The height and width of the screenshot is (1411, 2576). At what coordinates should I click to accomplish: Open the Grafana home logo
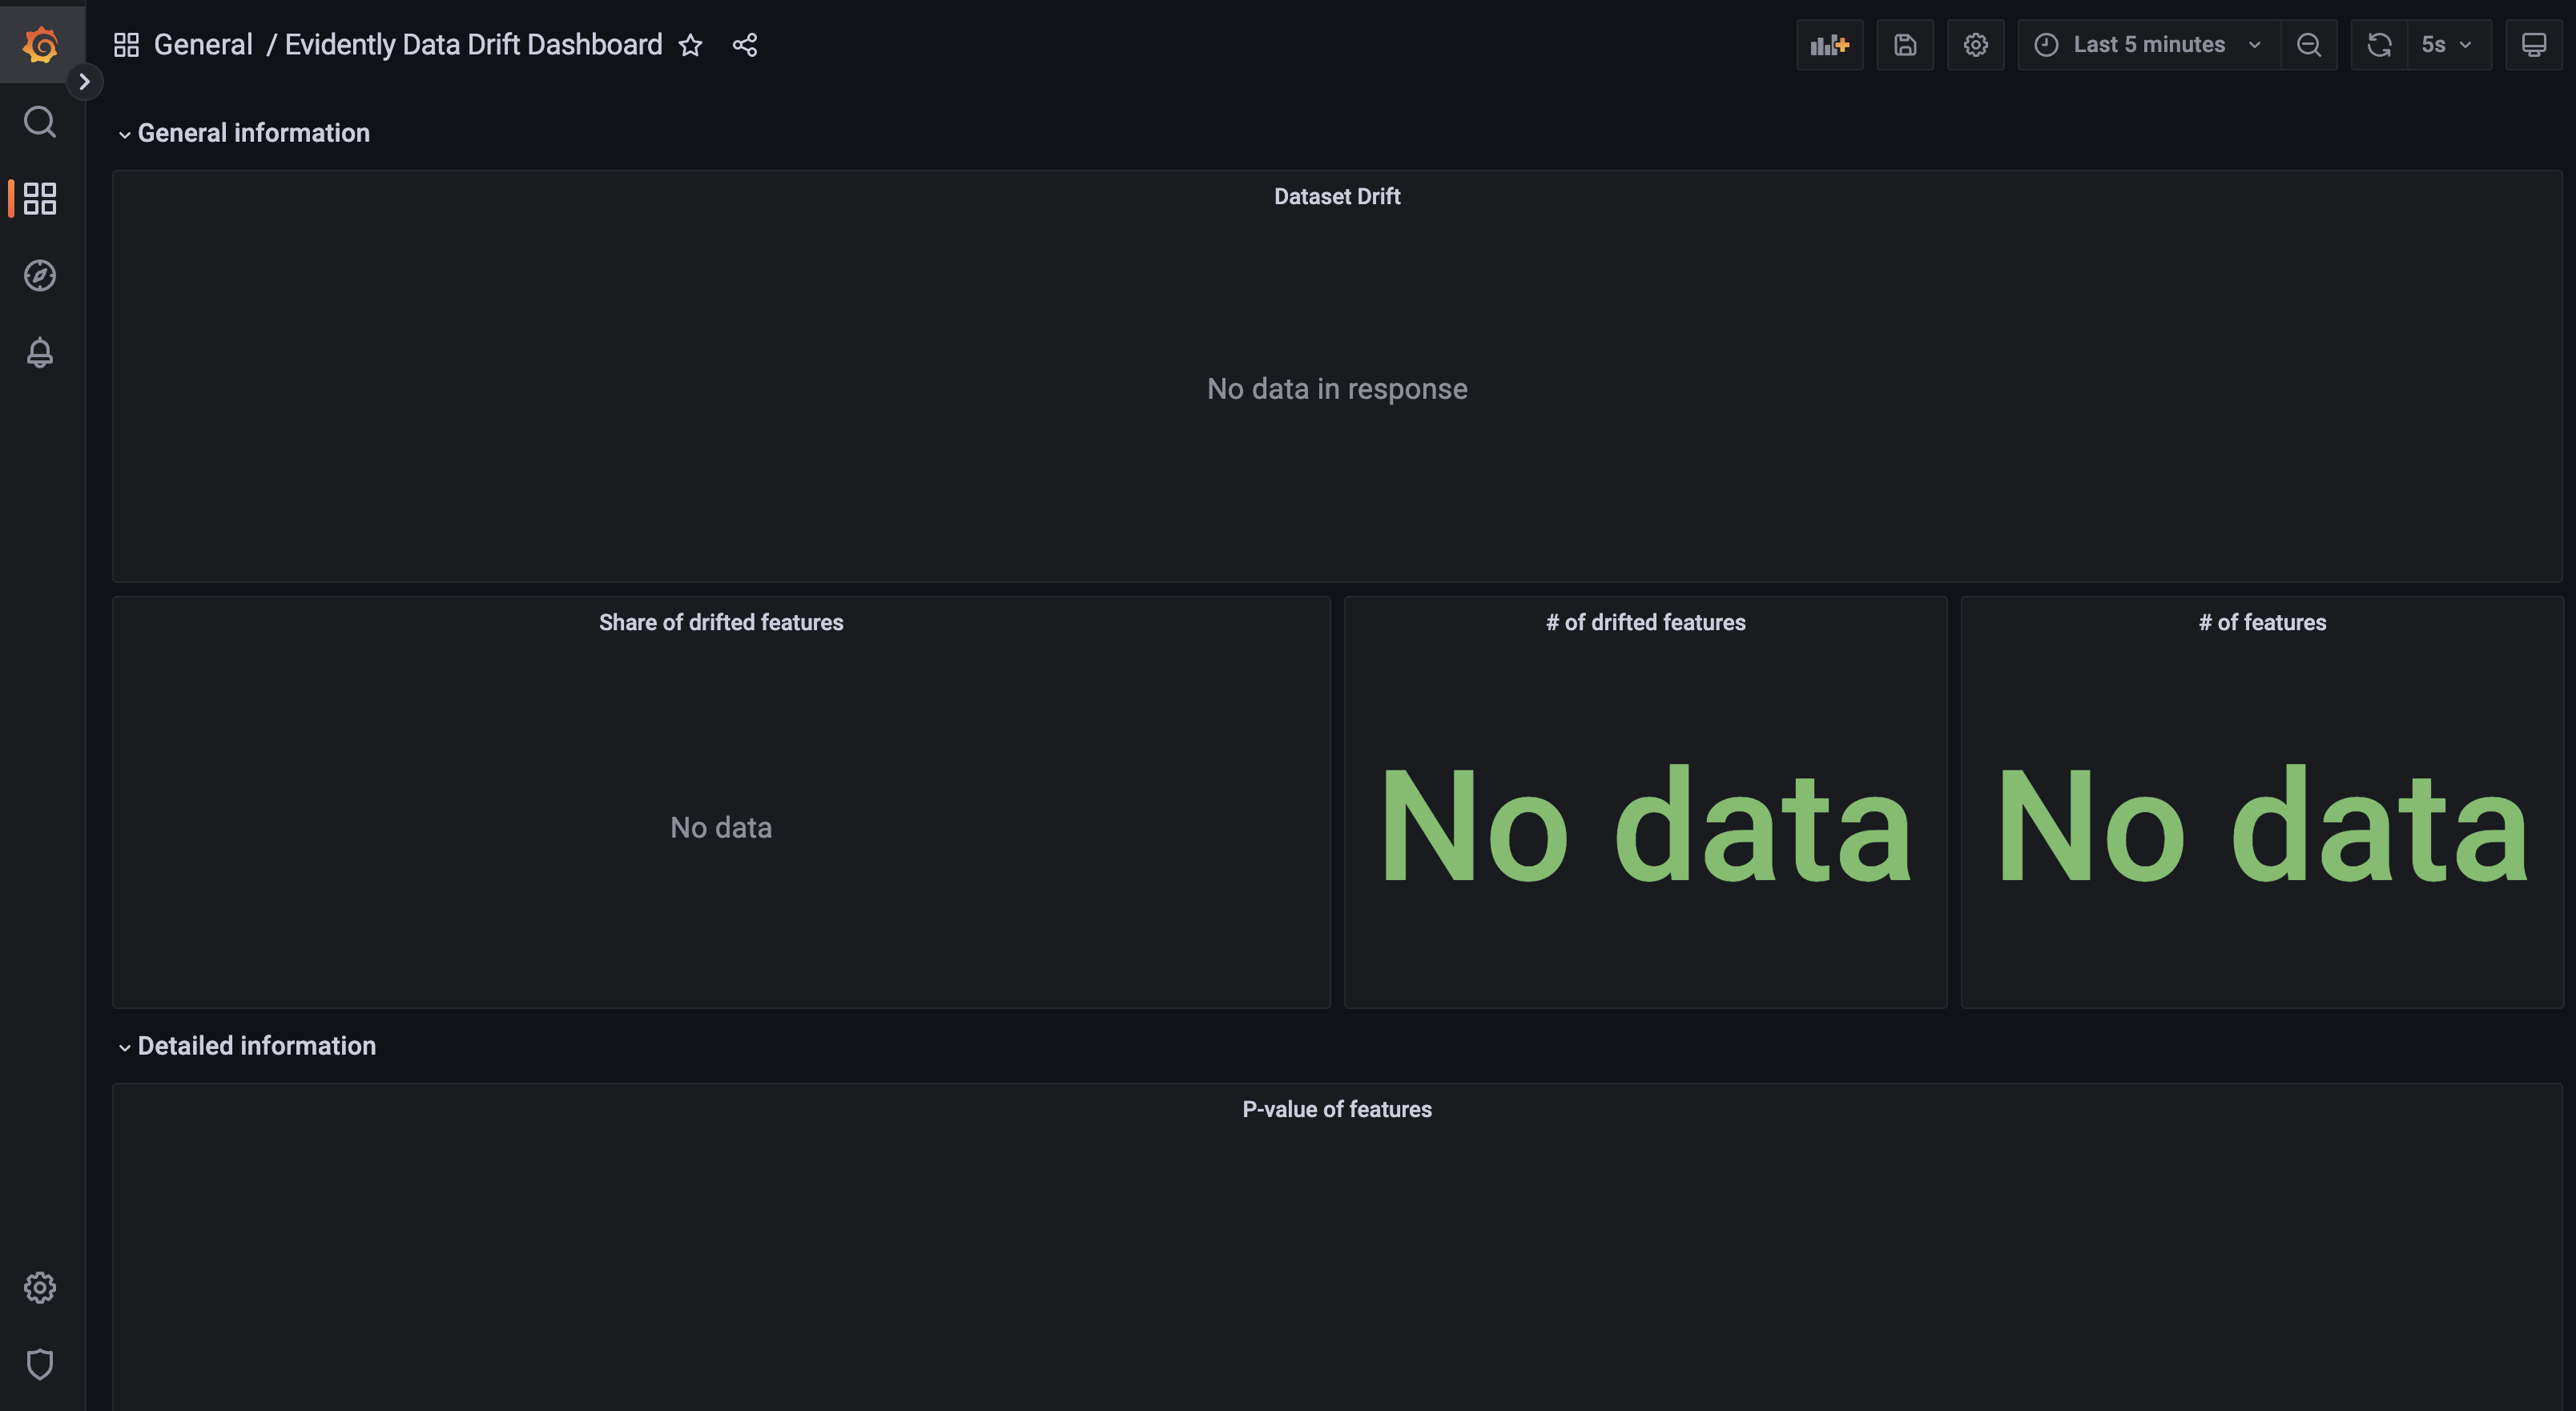click(40, 44)
